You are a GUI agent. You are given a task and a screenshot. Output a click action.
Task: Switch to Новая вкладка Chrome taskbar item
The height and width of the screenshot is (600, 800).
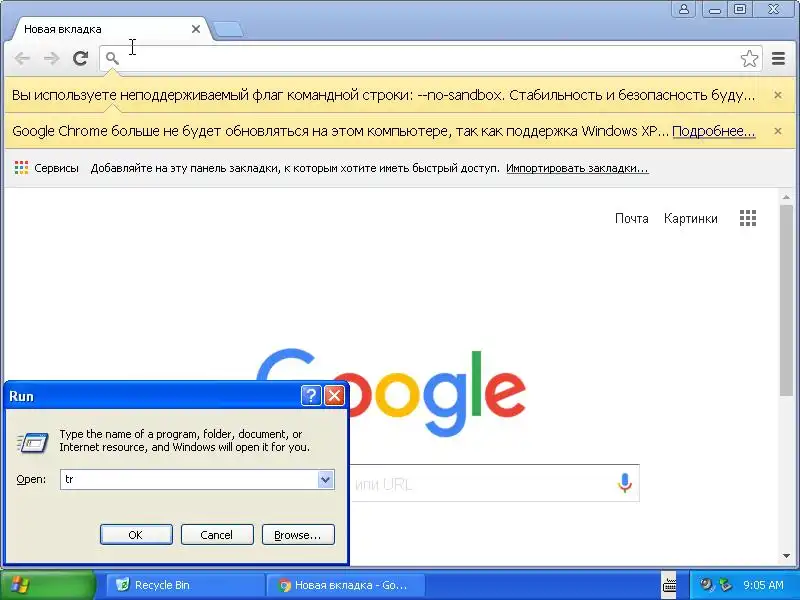344,585
